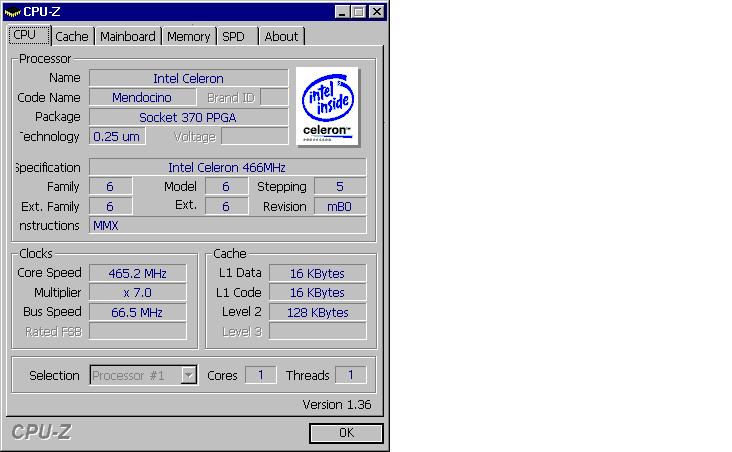The height and width of the screenshot is (452, 732).
Task: Click the Revision value mB0
Action: 340,206
